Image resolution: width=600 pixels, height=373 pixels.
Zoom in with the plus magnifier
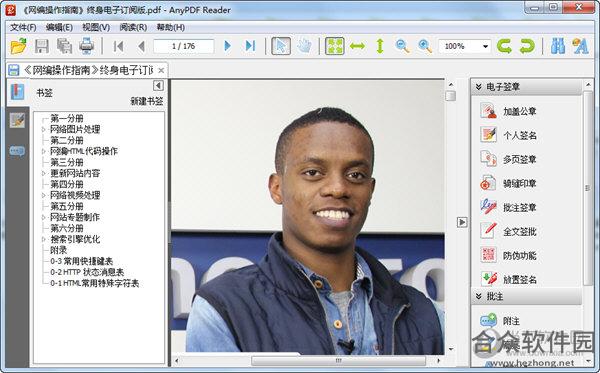click(425, 46)
